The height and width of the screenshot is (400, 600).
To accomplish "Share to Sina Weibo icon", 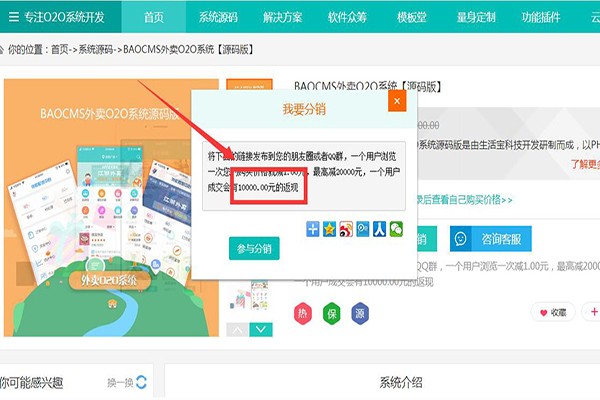I will point(346,229).
